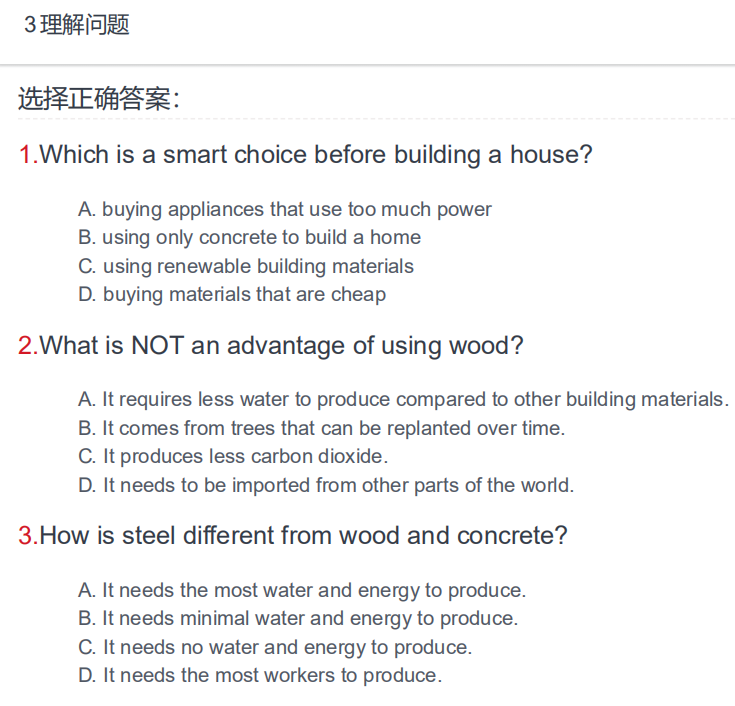Select option D buying materials that are cheap
735x706 pixels.
pos(232,295)
